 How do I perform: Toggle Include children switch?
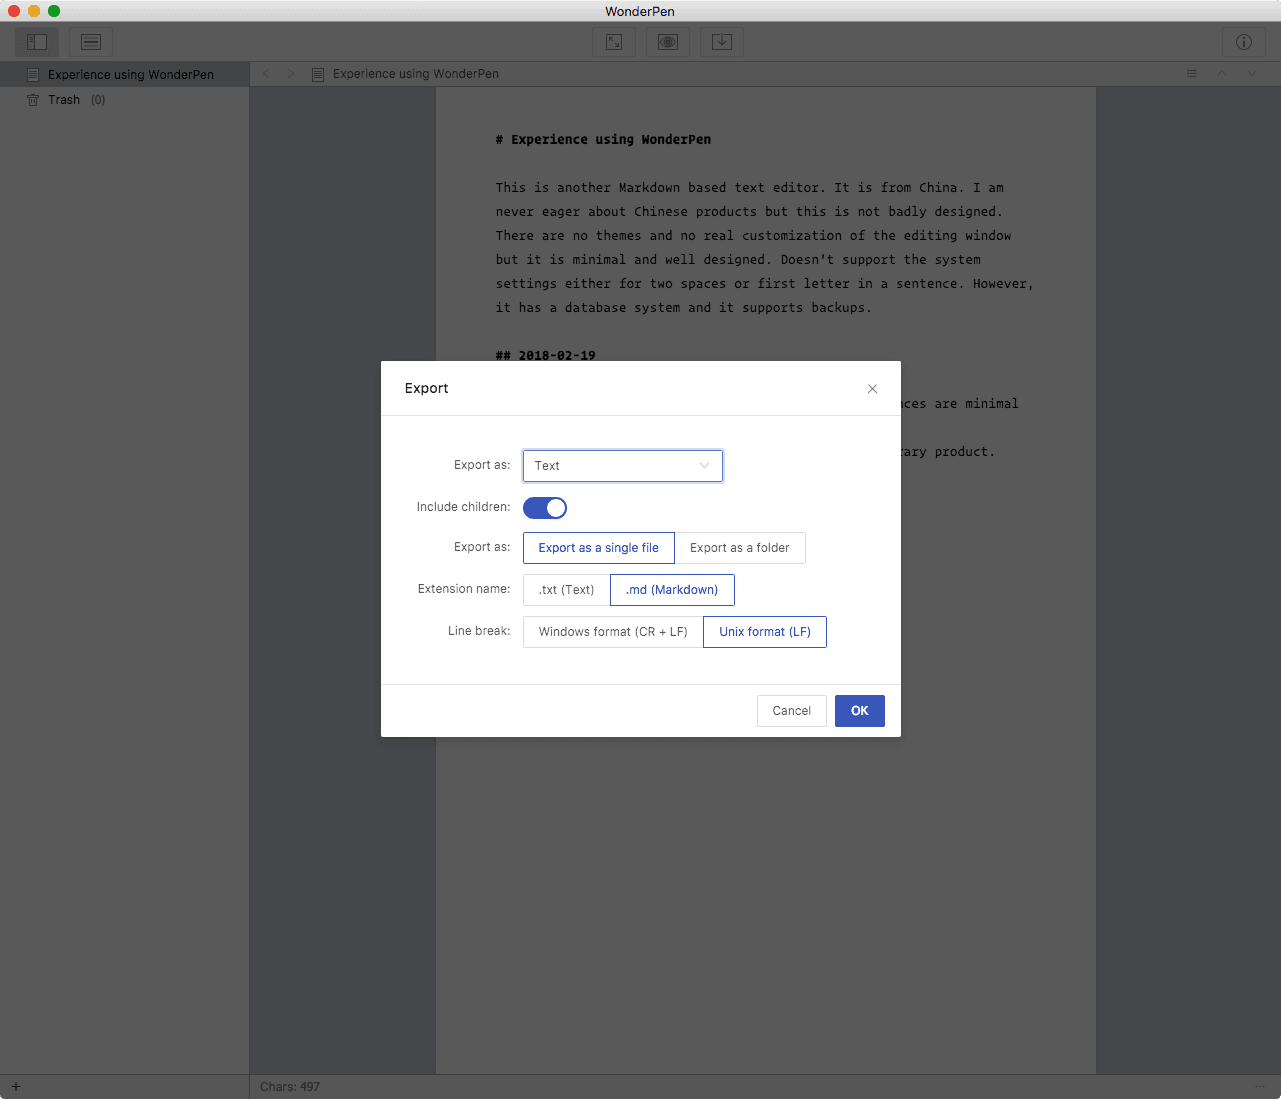pos(545,508)
